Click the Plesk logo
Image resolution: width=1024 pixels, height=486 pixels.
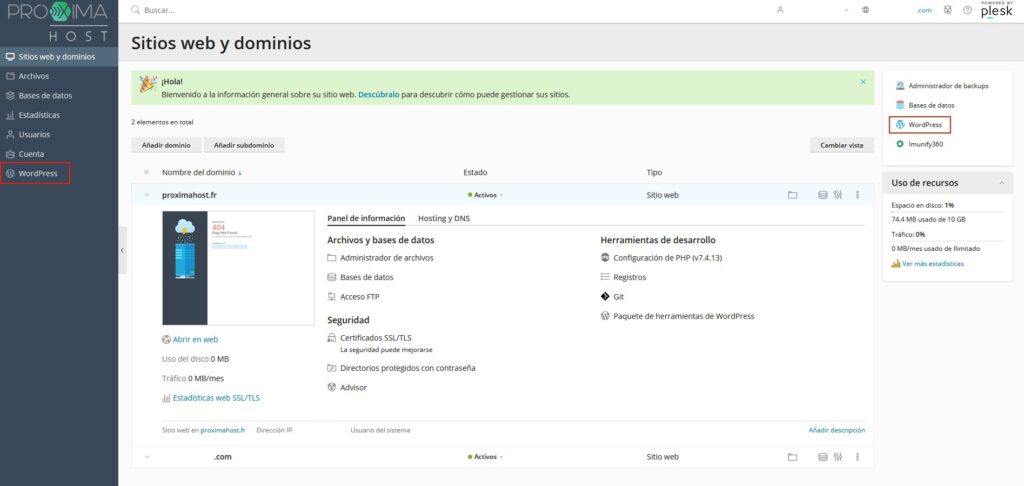[x=997, y=10]
